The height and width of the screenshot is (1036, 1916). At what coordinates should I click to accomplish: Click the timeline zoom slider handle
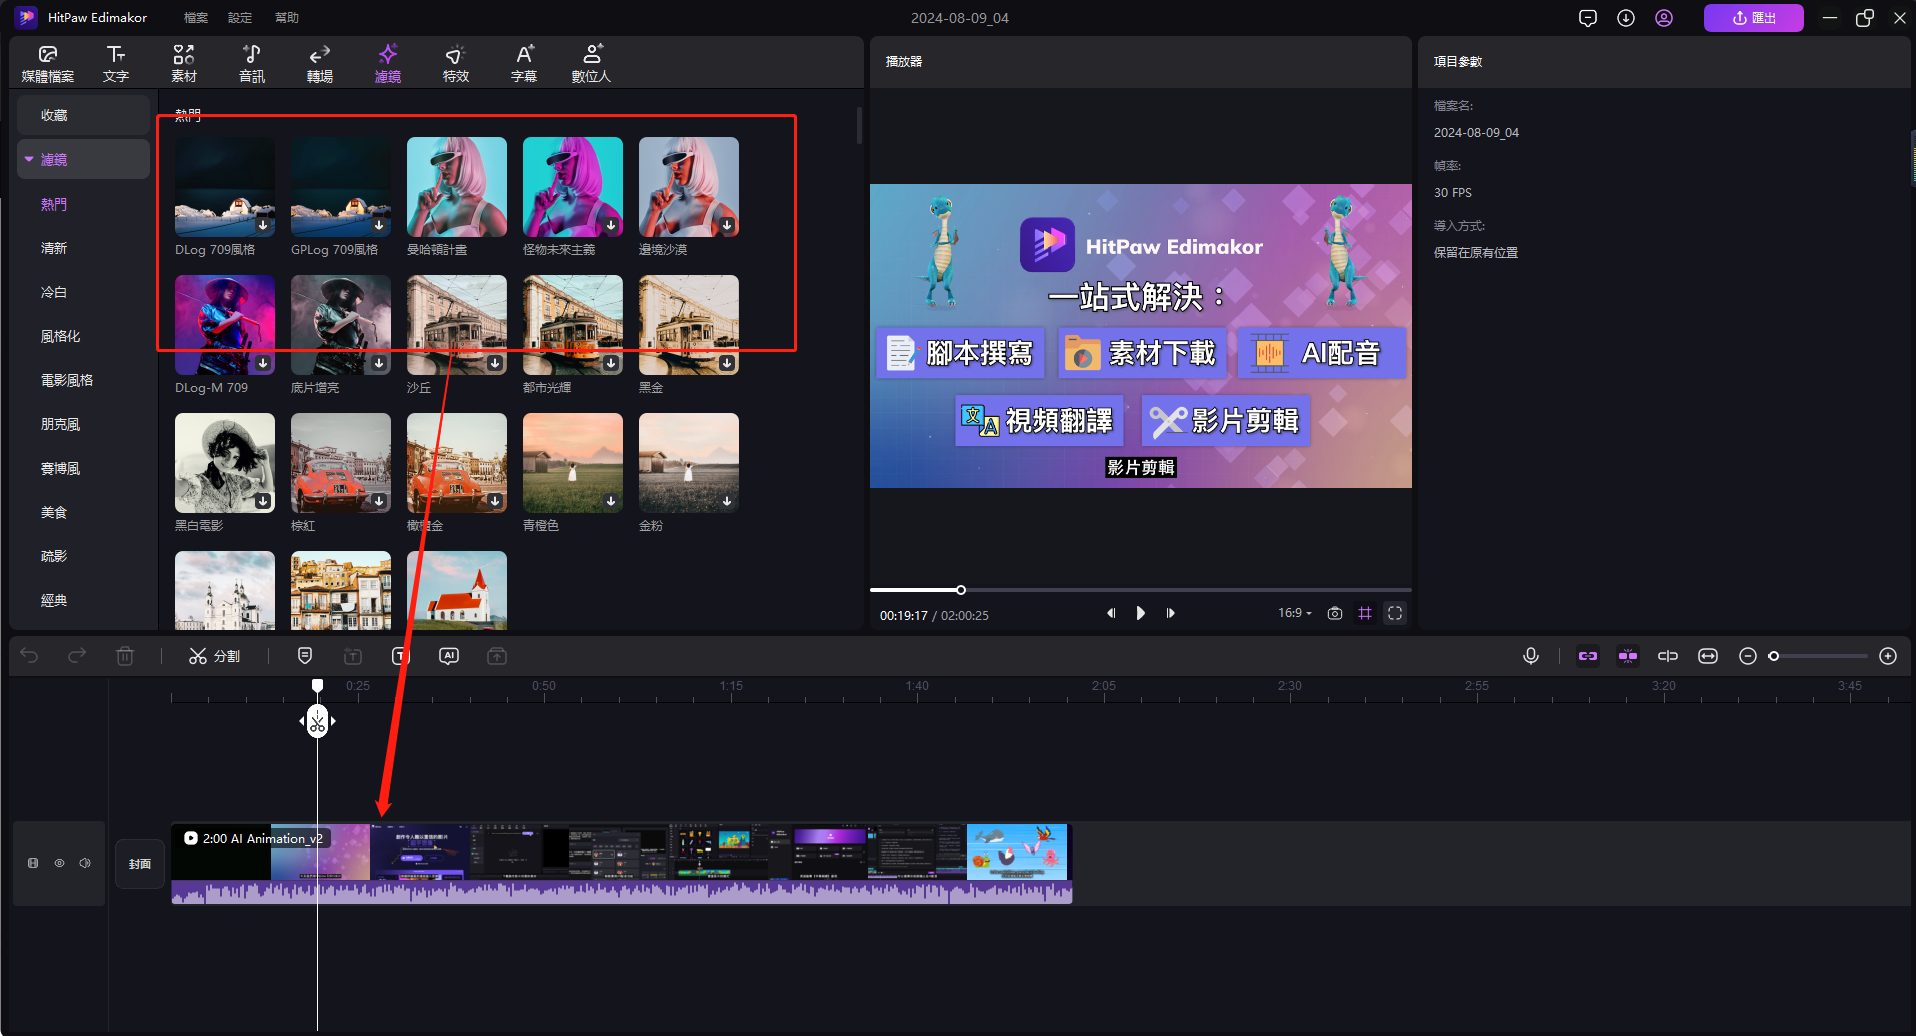click(x=1774, y=656)
